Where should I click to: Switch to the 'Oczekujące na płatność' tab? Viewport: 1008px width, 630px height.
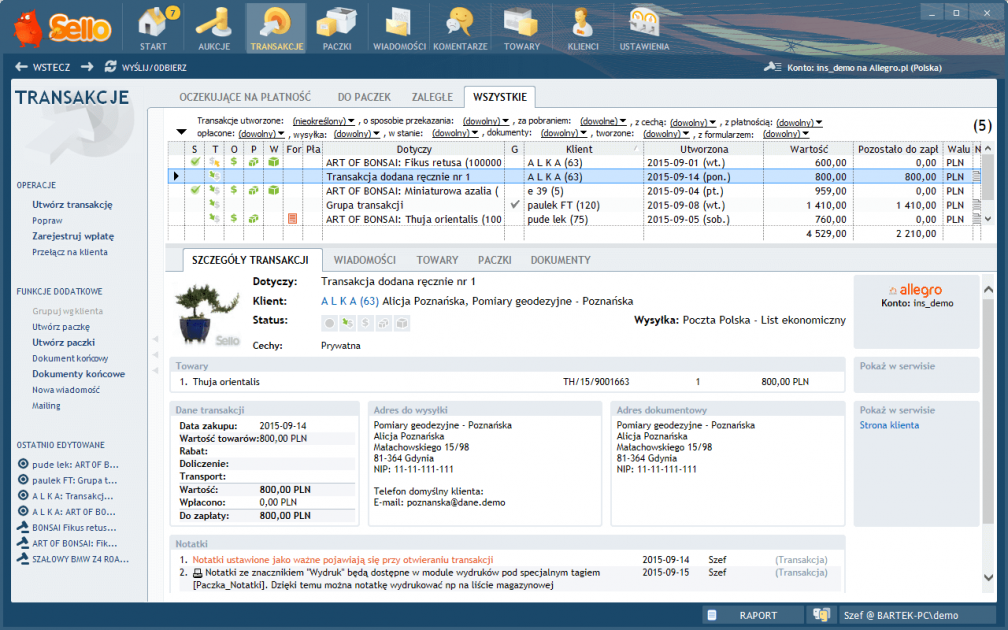[x=245, y=97]
